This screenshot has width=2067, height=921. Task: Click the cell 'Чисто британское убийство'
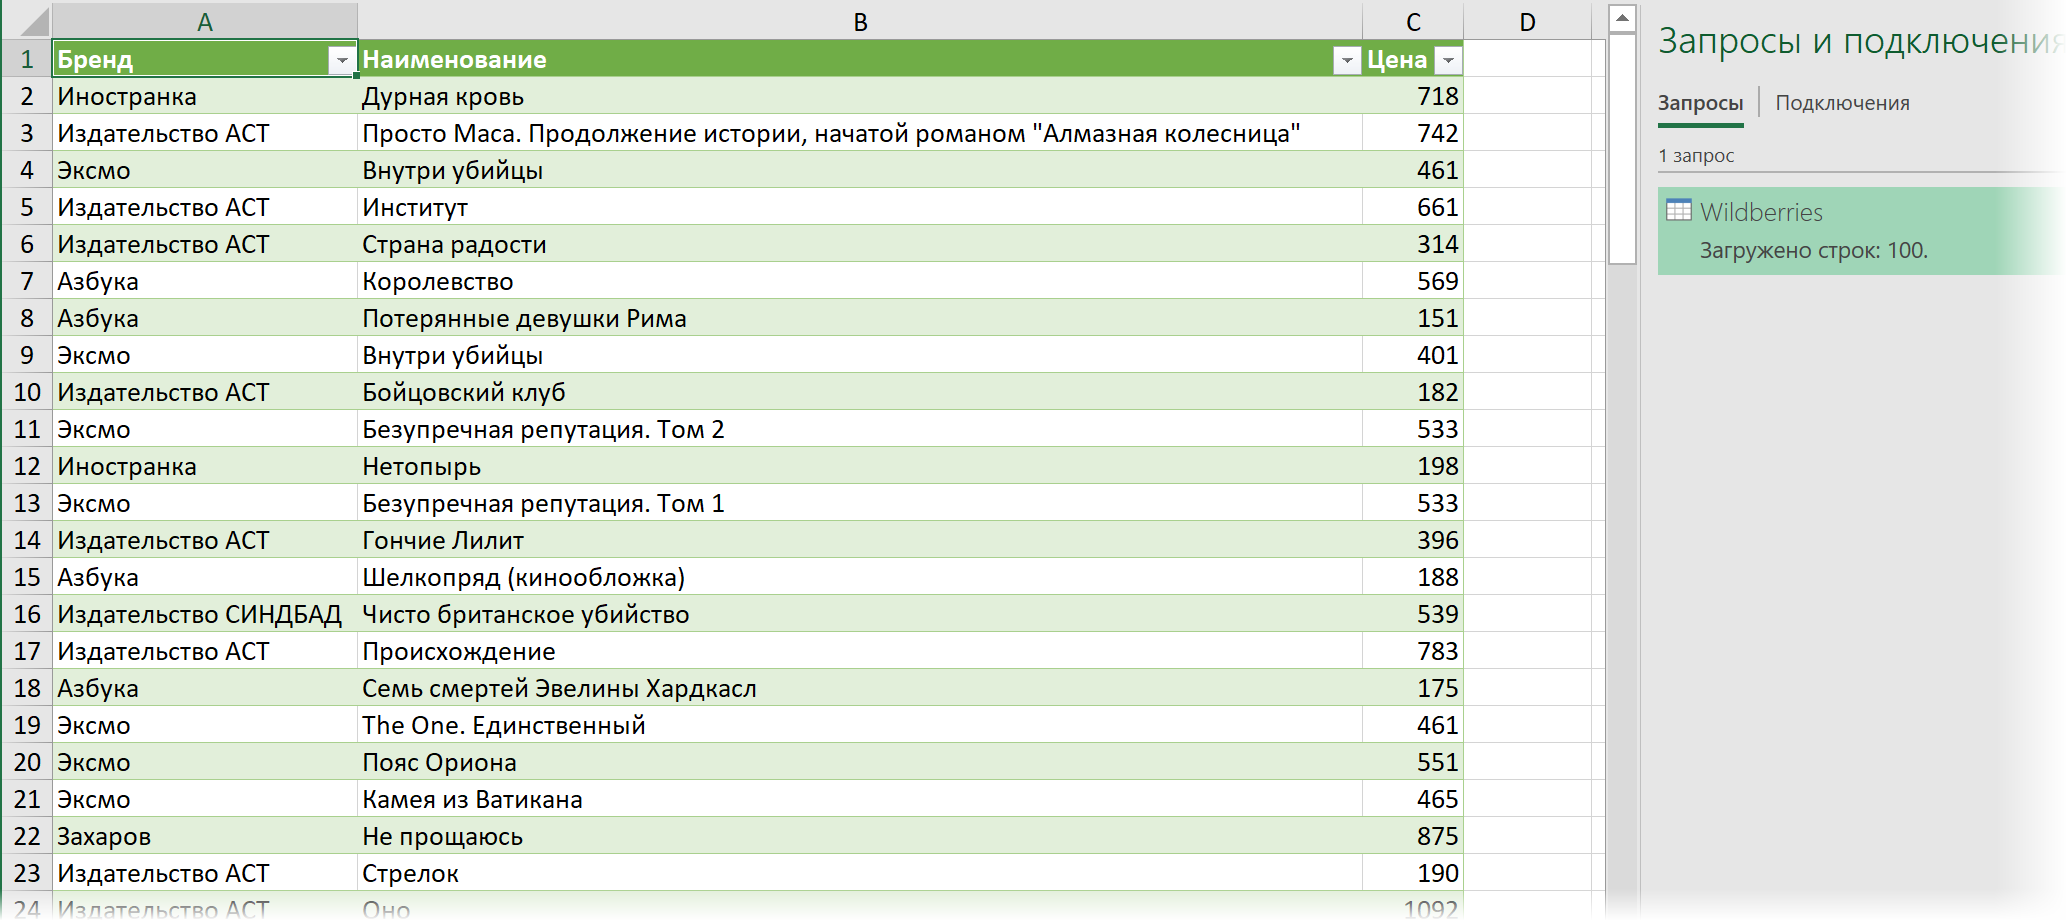(x=860, y=614)
